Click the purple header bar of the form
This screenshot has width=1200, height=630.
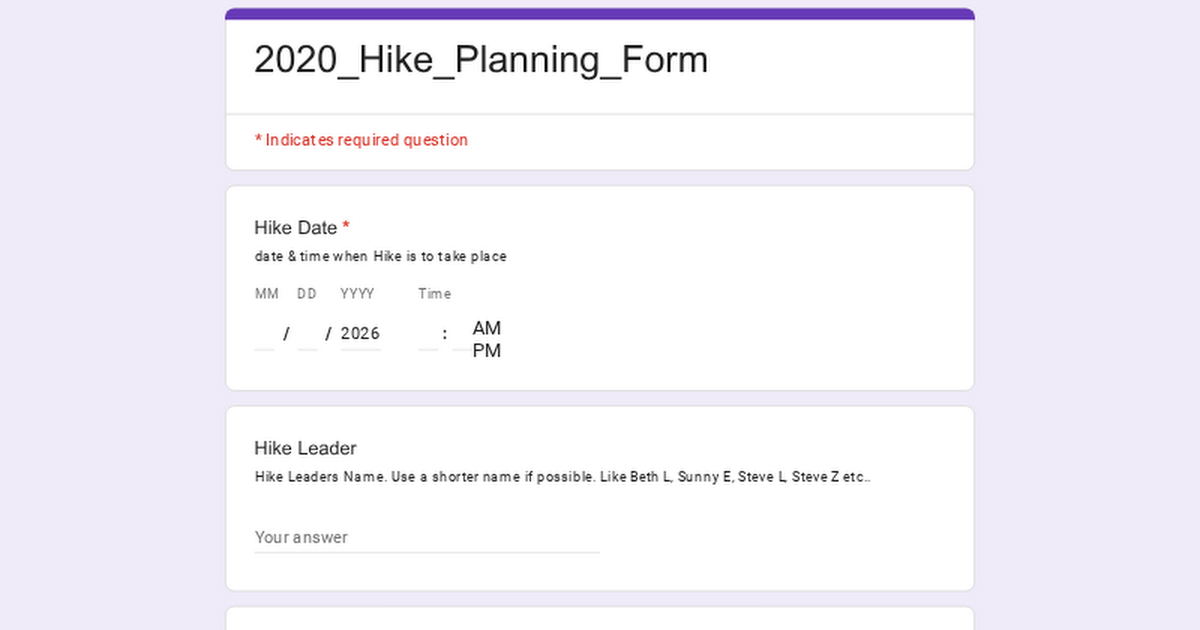(600, 11)
